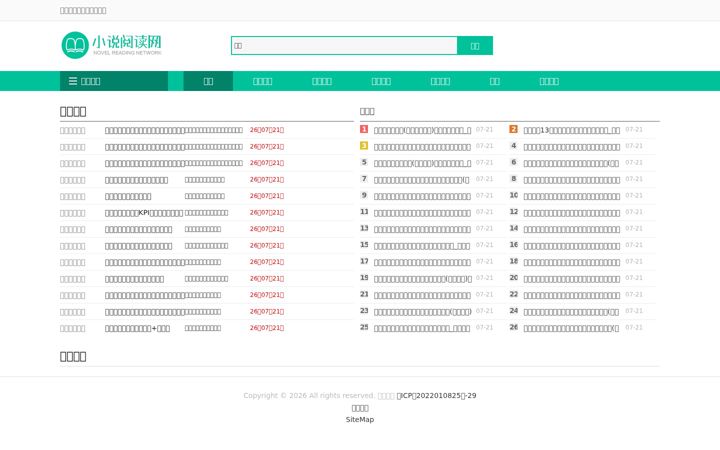Open the ranking title numbered 23
The width and height of the screenshot is (720, 450).
tap(423, 312)
